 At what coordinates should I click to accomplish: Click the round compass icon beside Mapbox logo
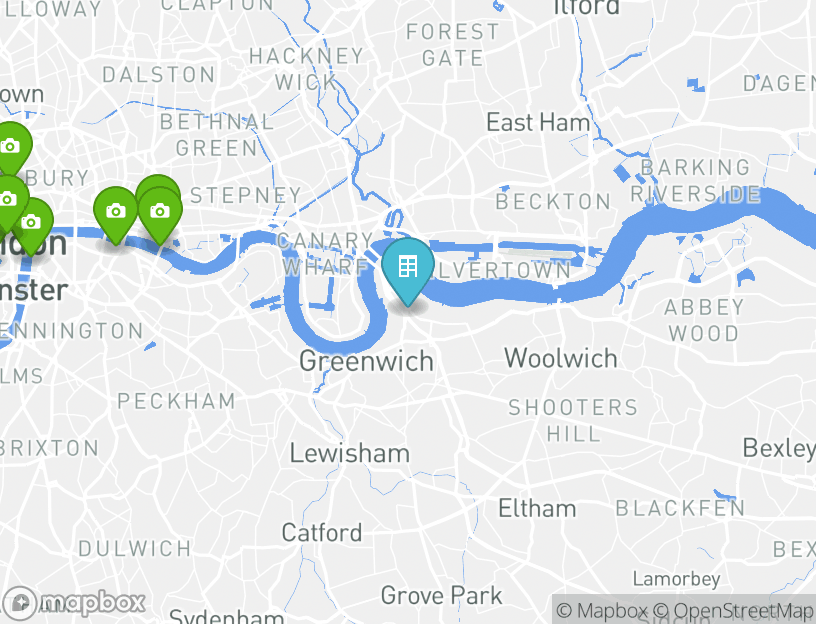tap(20, 604)
